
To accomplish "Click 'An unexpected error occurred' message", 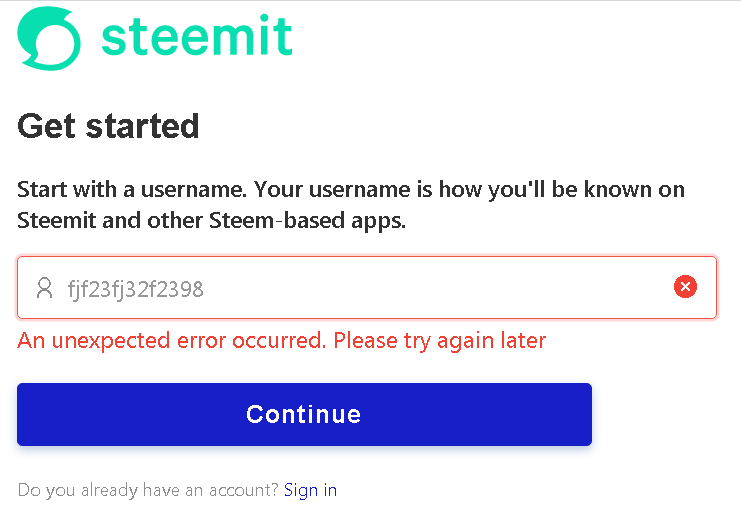I will tap(171, 341).
